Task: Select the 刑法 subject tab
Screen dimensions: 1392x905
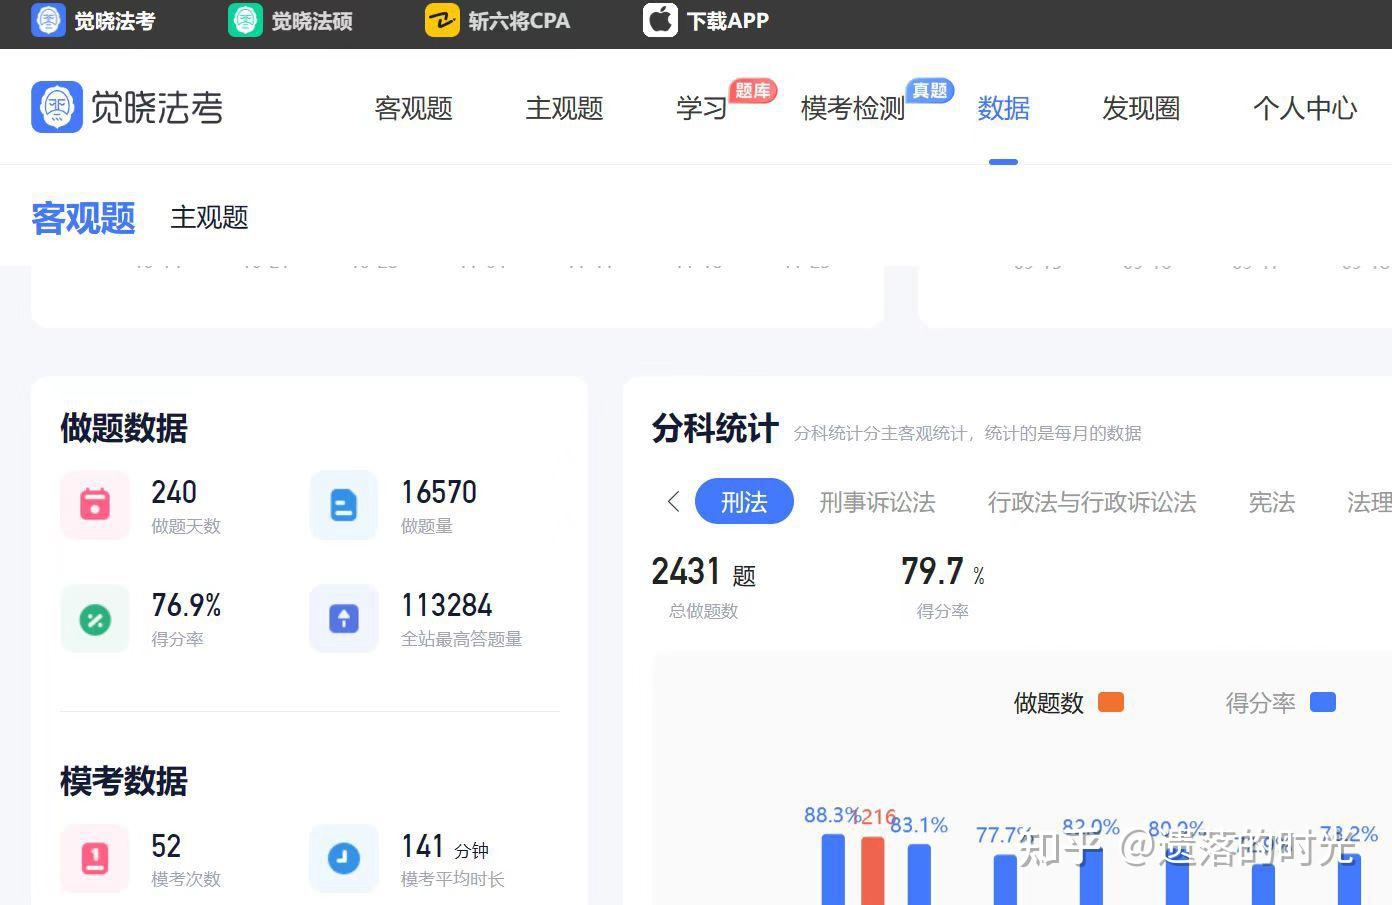Action: pos(744,502)
